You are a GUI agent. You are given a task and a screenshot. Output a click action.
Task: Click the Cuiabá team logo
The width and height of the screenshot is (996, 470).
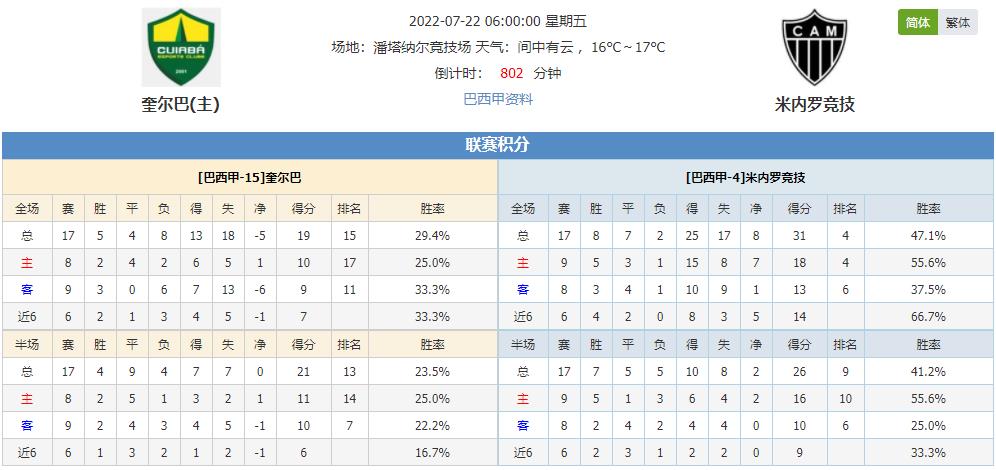point(181,47)
